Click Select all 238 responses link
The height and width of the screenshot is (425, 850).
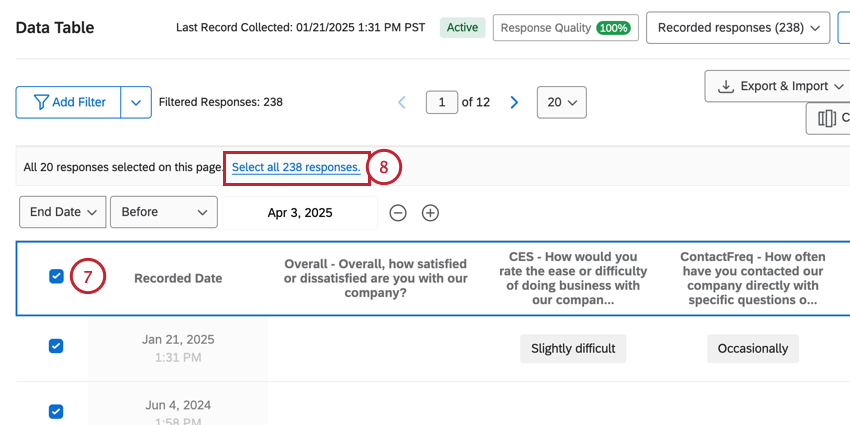click(x=296, y=167)
